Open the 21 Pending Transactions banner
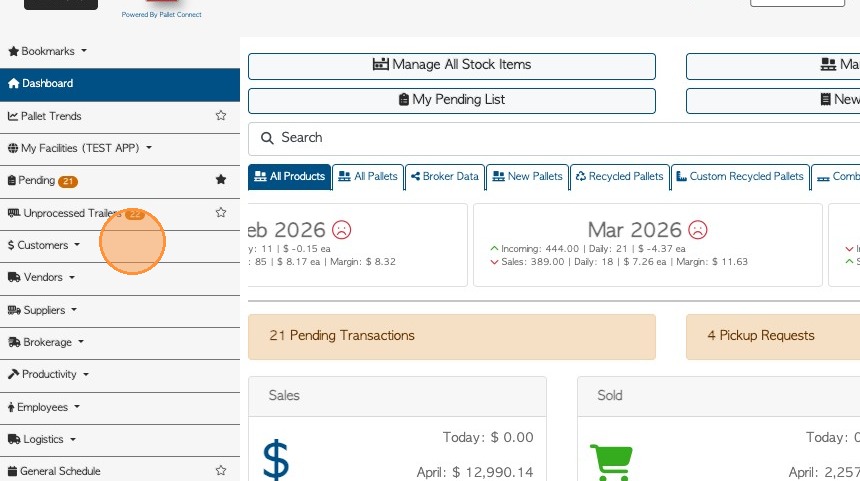Viewport: 860px width, 481px height. click(451, 336)
